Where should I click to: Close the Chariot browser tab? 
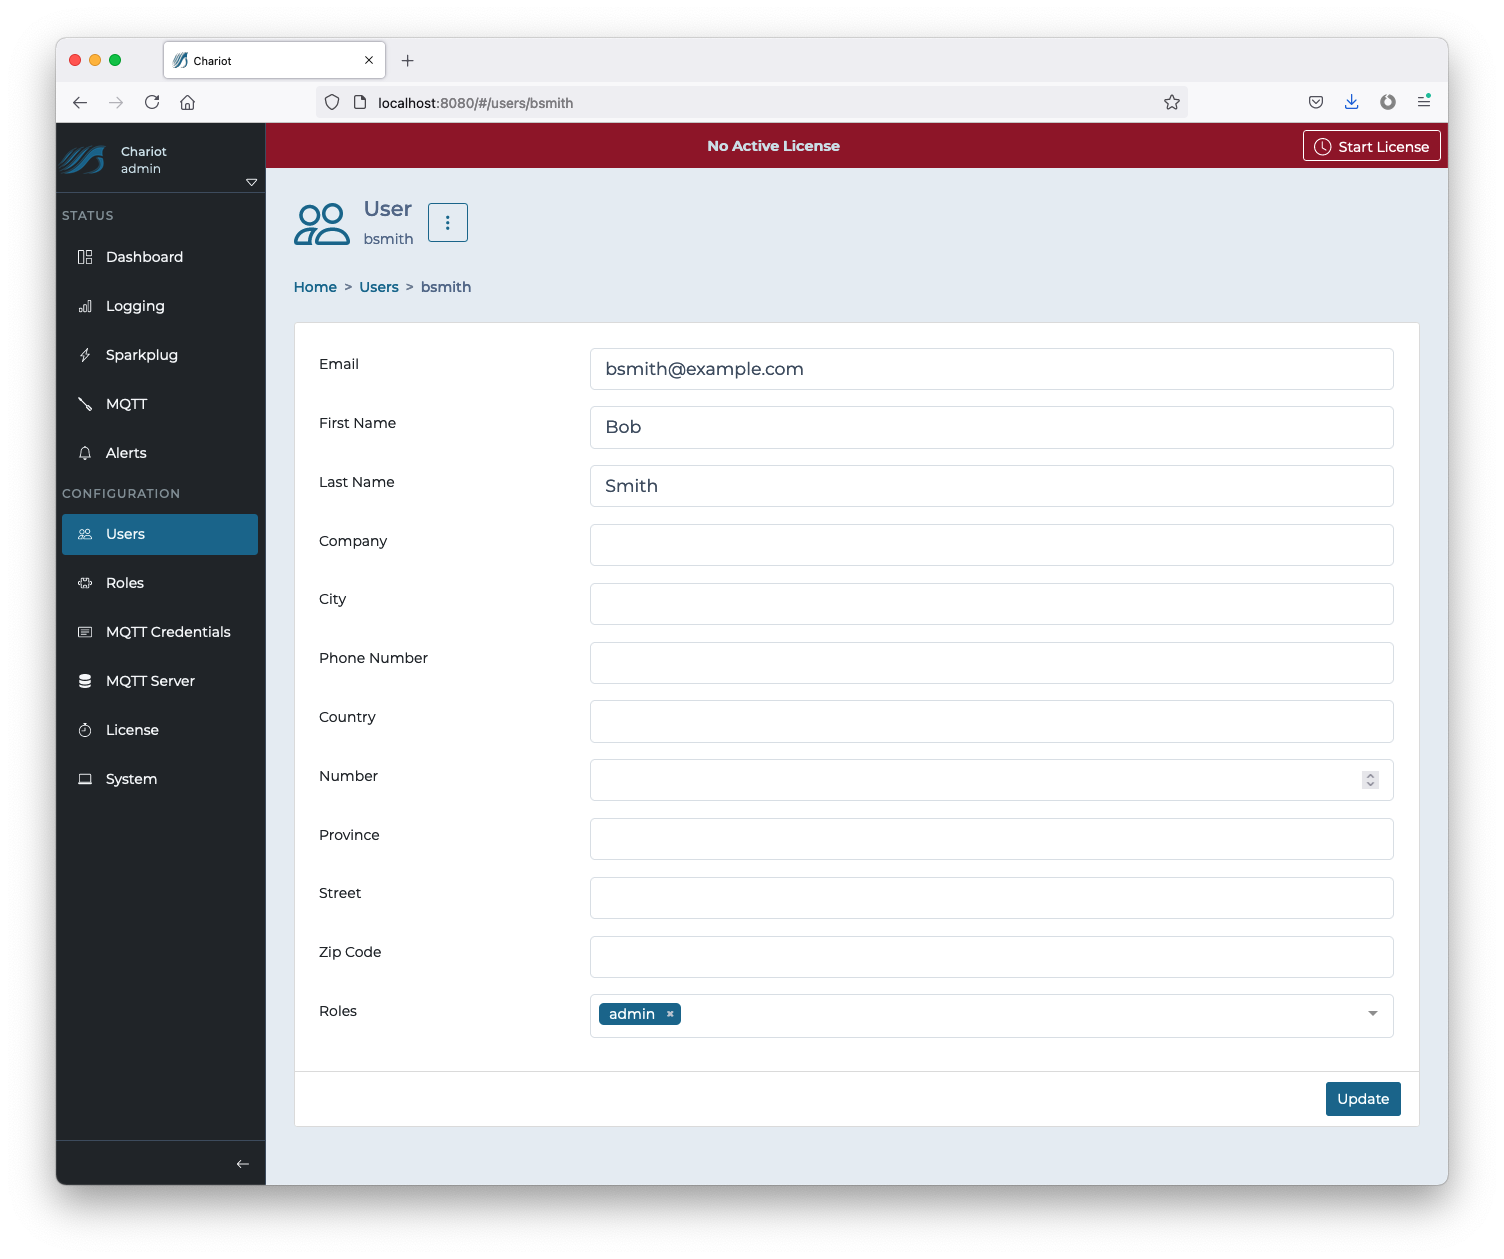(369, 60)
